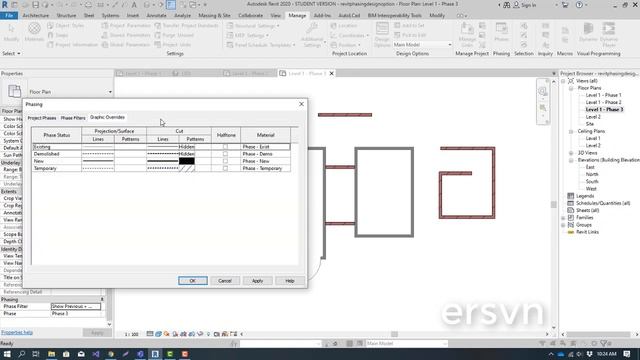Click the Windows Start button

tap(7, 354)
